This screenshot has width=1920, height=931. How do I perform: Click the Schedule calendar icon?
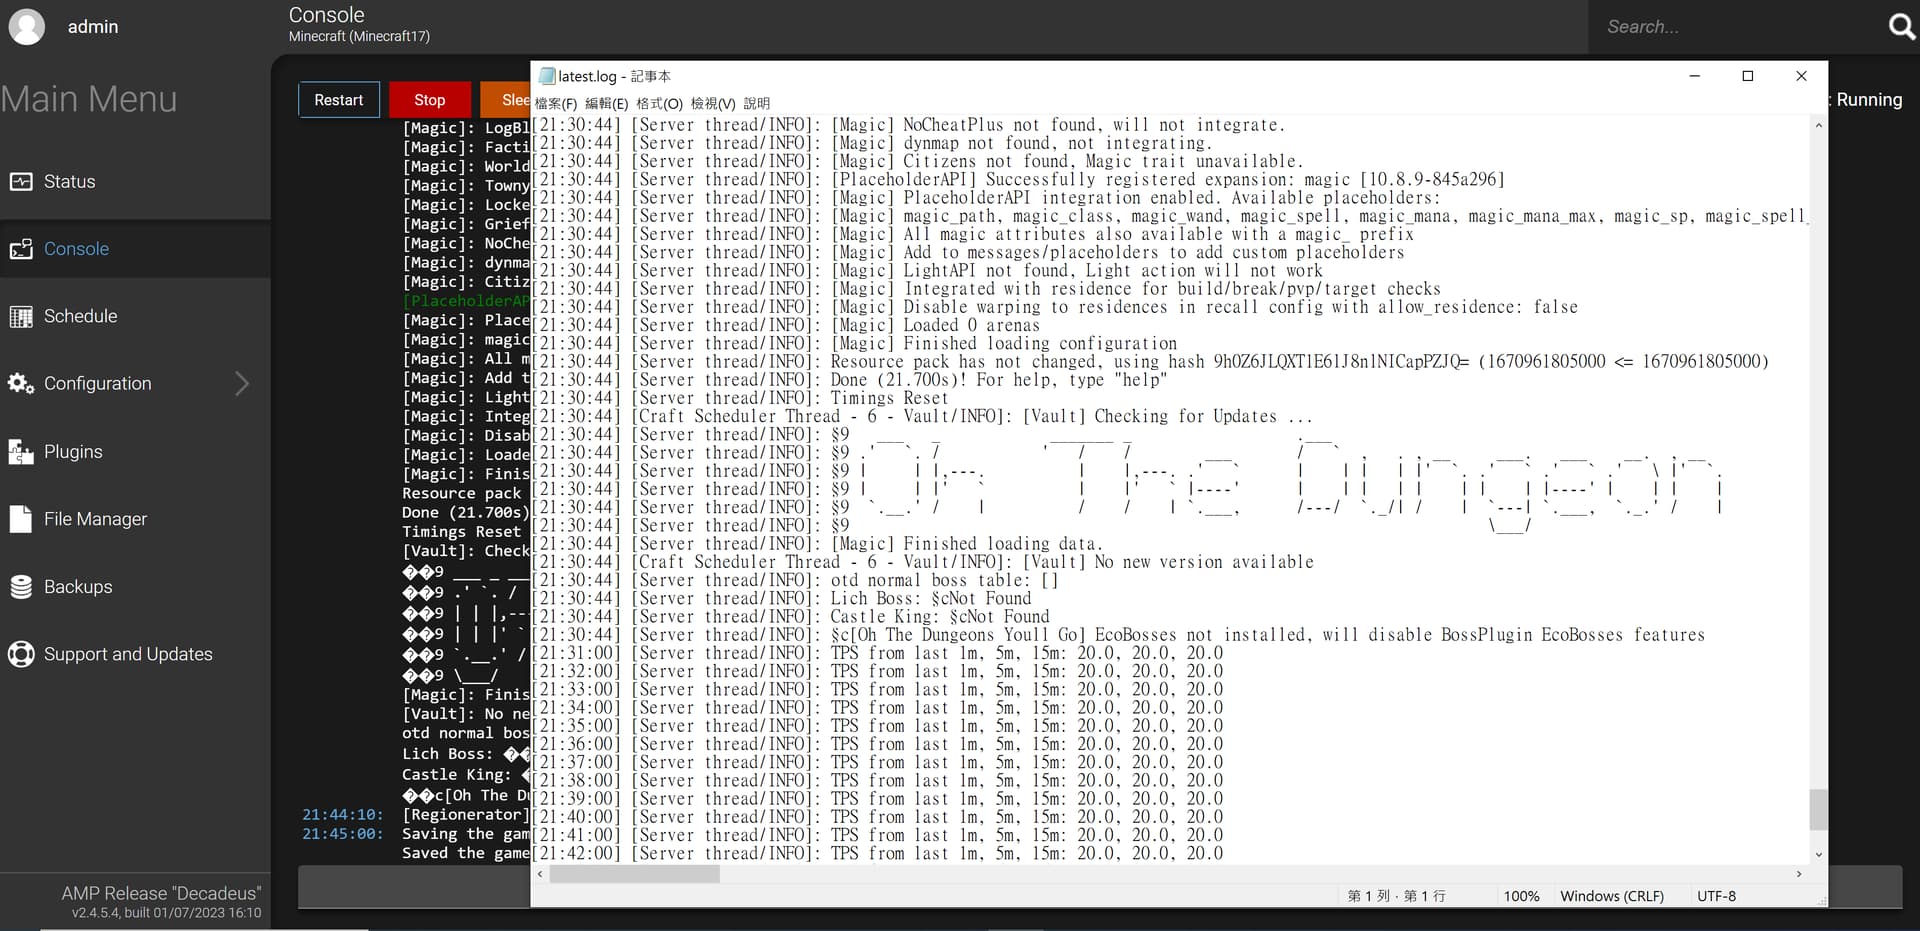pyautogui.click(x=21, y=317)
